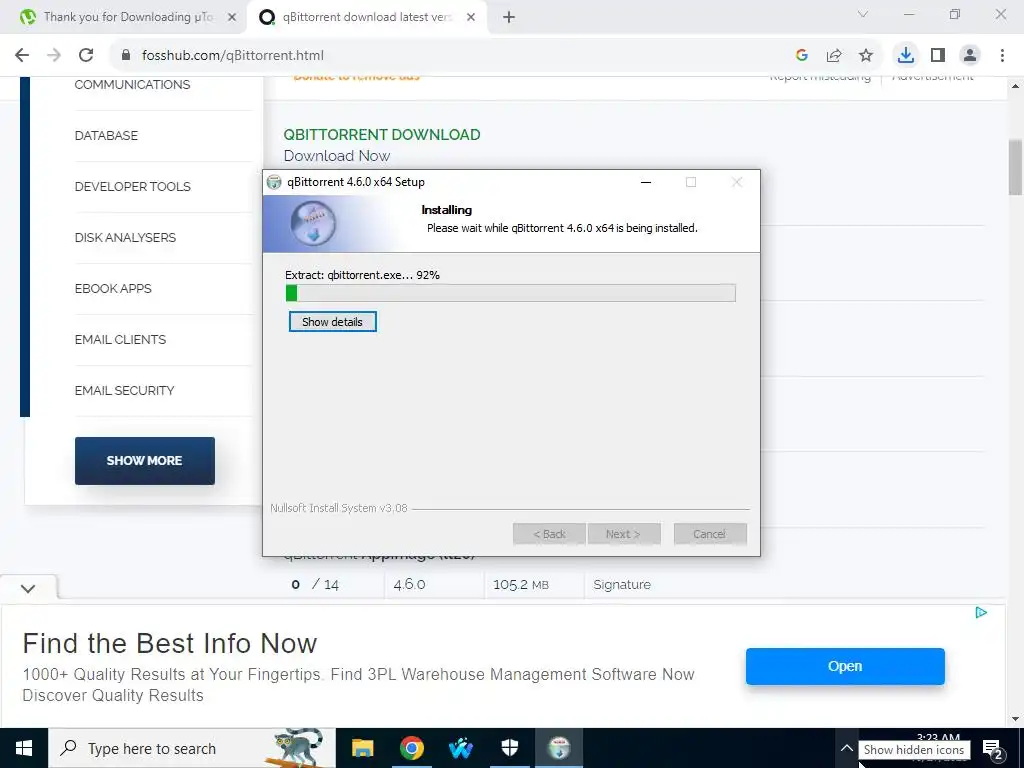Collapse the ad panel with chevron

[x=28, y=588]
